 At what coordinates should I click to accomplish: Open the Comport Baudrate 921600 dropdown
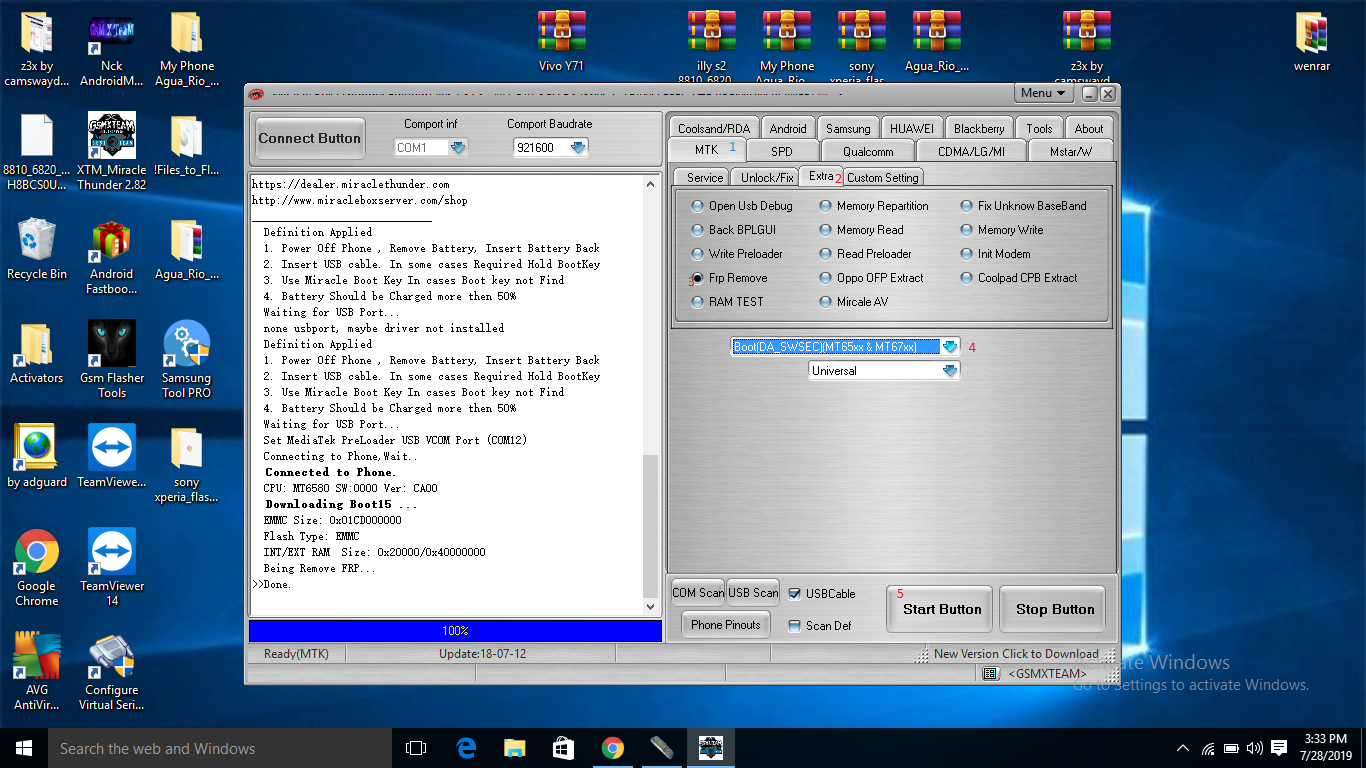tap(577, 148)
